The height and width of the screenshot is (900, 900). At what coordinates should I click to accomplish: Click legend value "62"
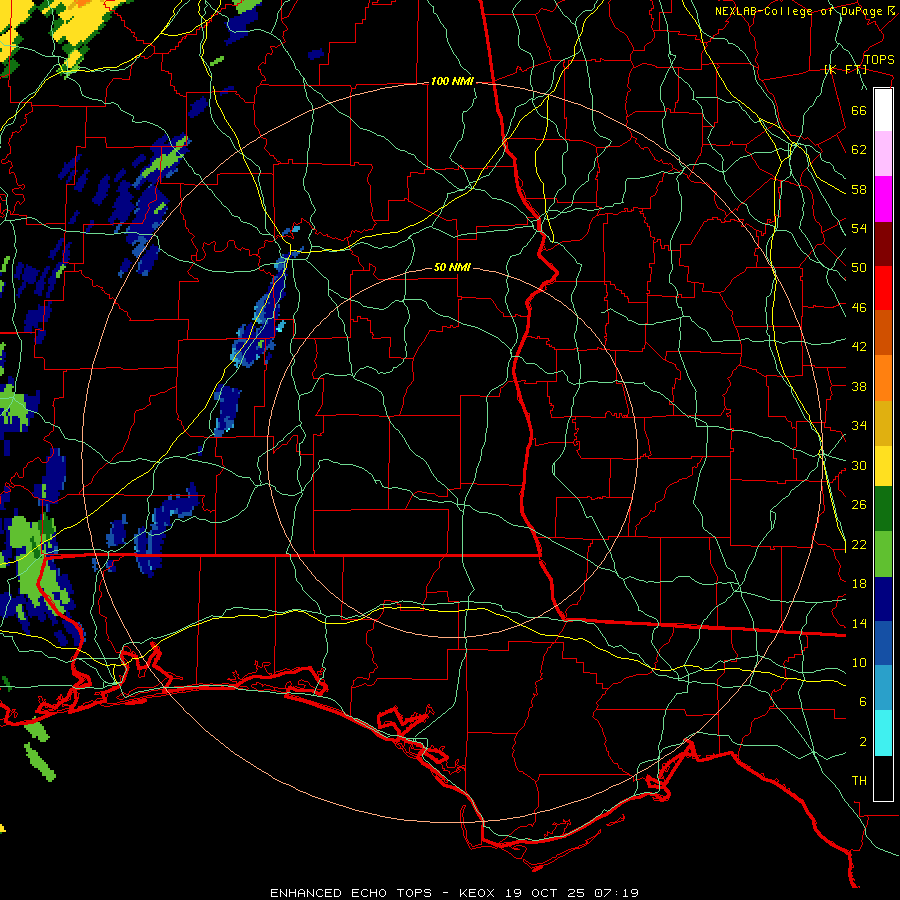859,150
